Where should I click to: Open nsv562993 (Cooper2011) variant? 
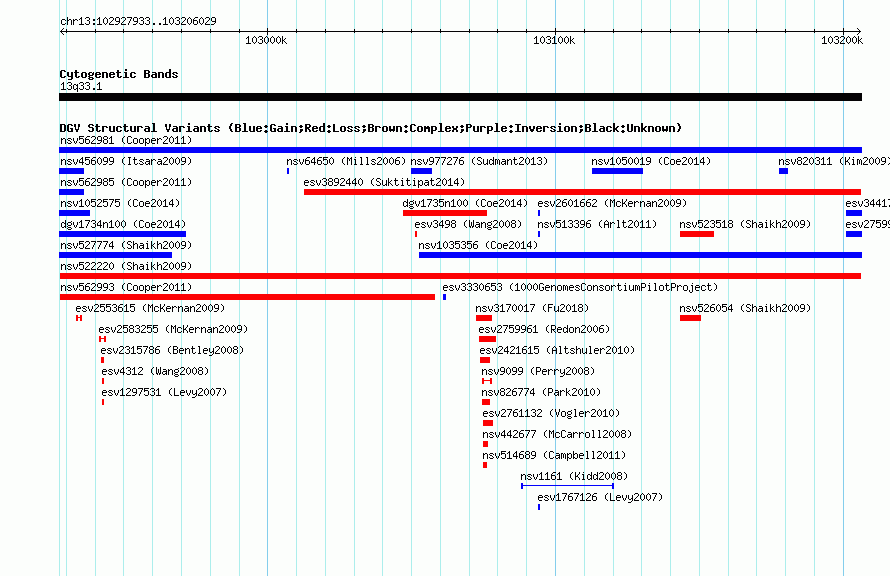pyautogui.click(x=126, y=287)
